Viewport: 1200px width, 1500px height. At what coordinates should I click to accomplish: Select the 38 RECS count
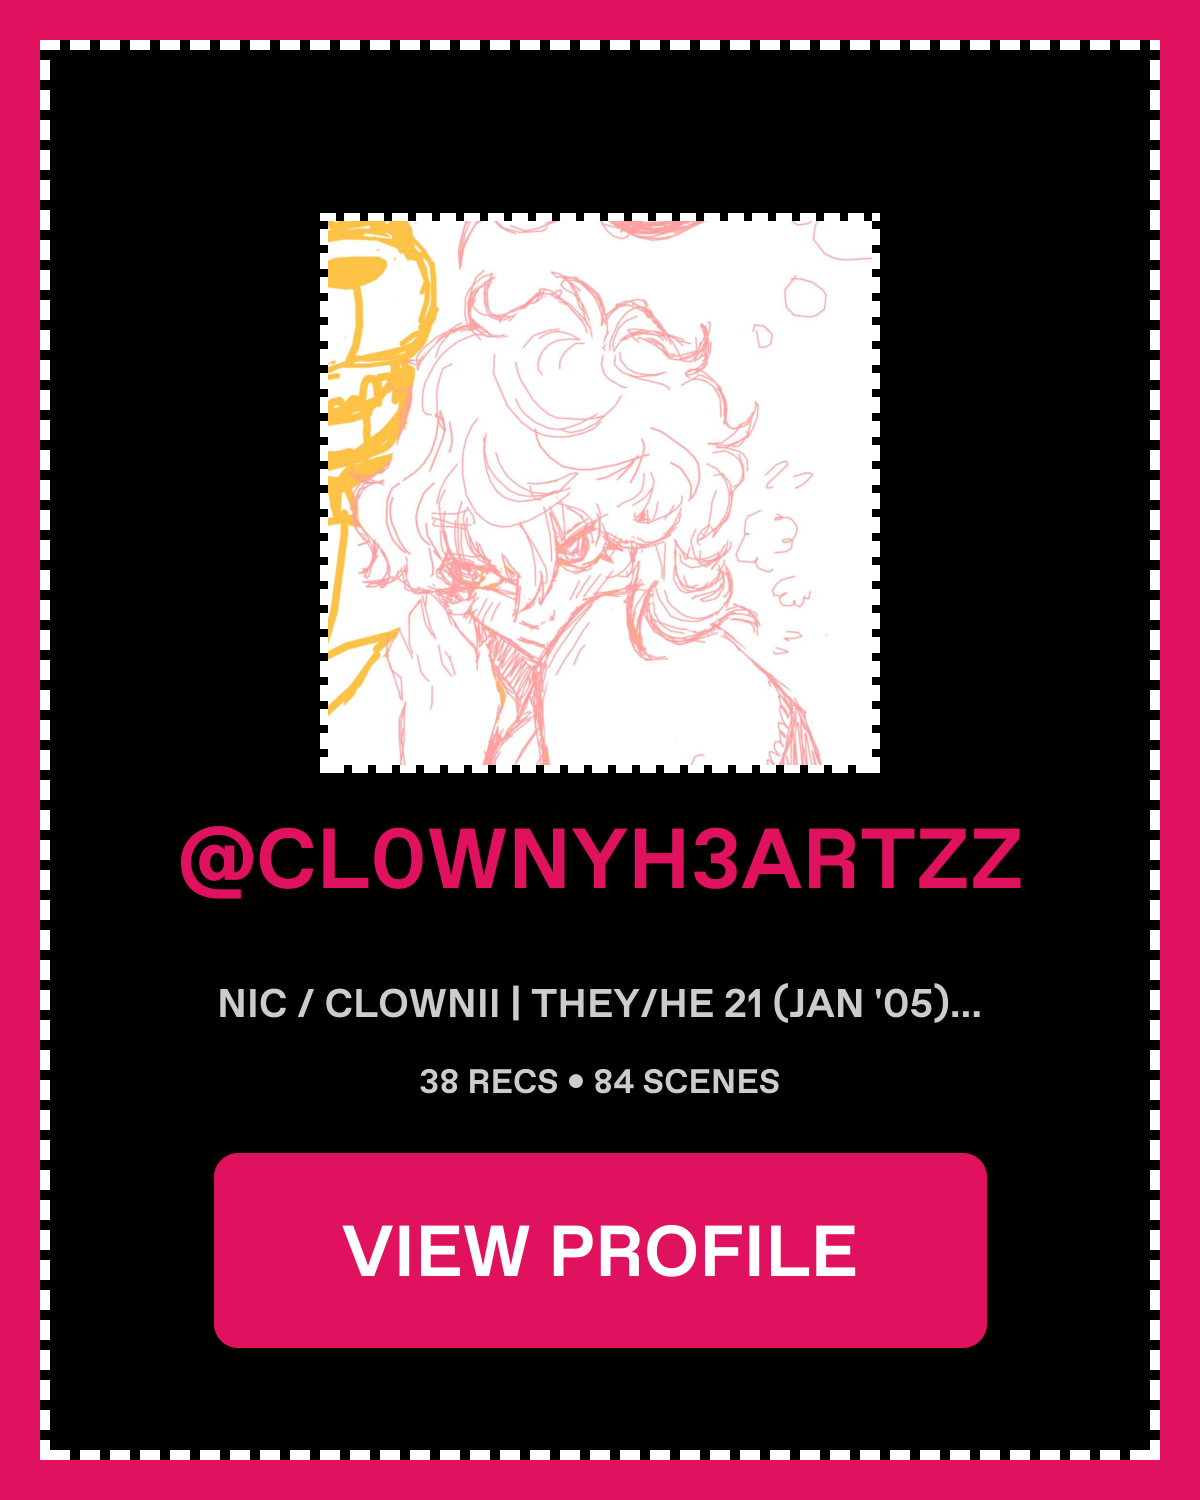click(x=489, y=1081)
